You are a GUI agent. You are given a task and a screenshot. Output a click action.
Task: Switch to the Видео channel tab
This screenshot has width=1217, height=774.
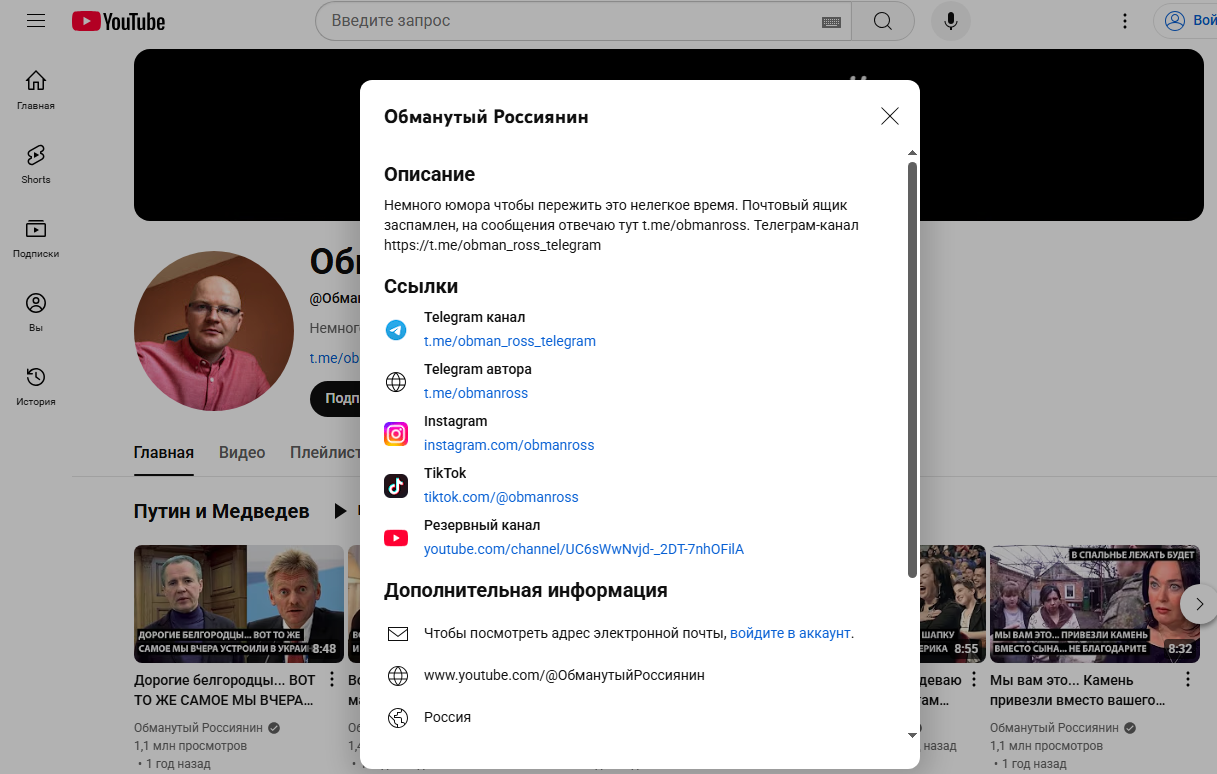pos(242,452)
